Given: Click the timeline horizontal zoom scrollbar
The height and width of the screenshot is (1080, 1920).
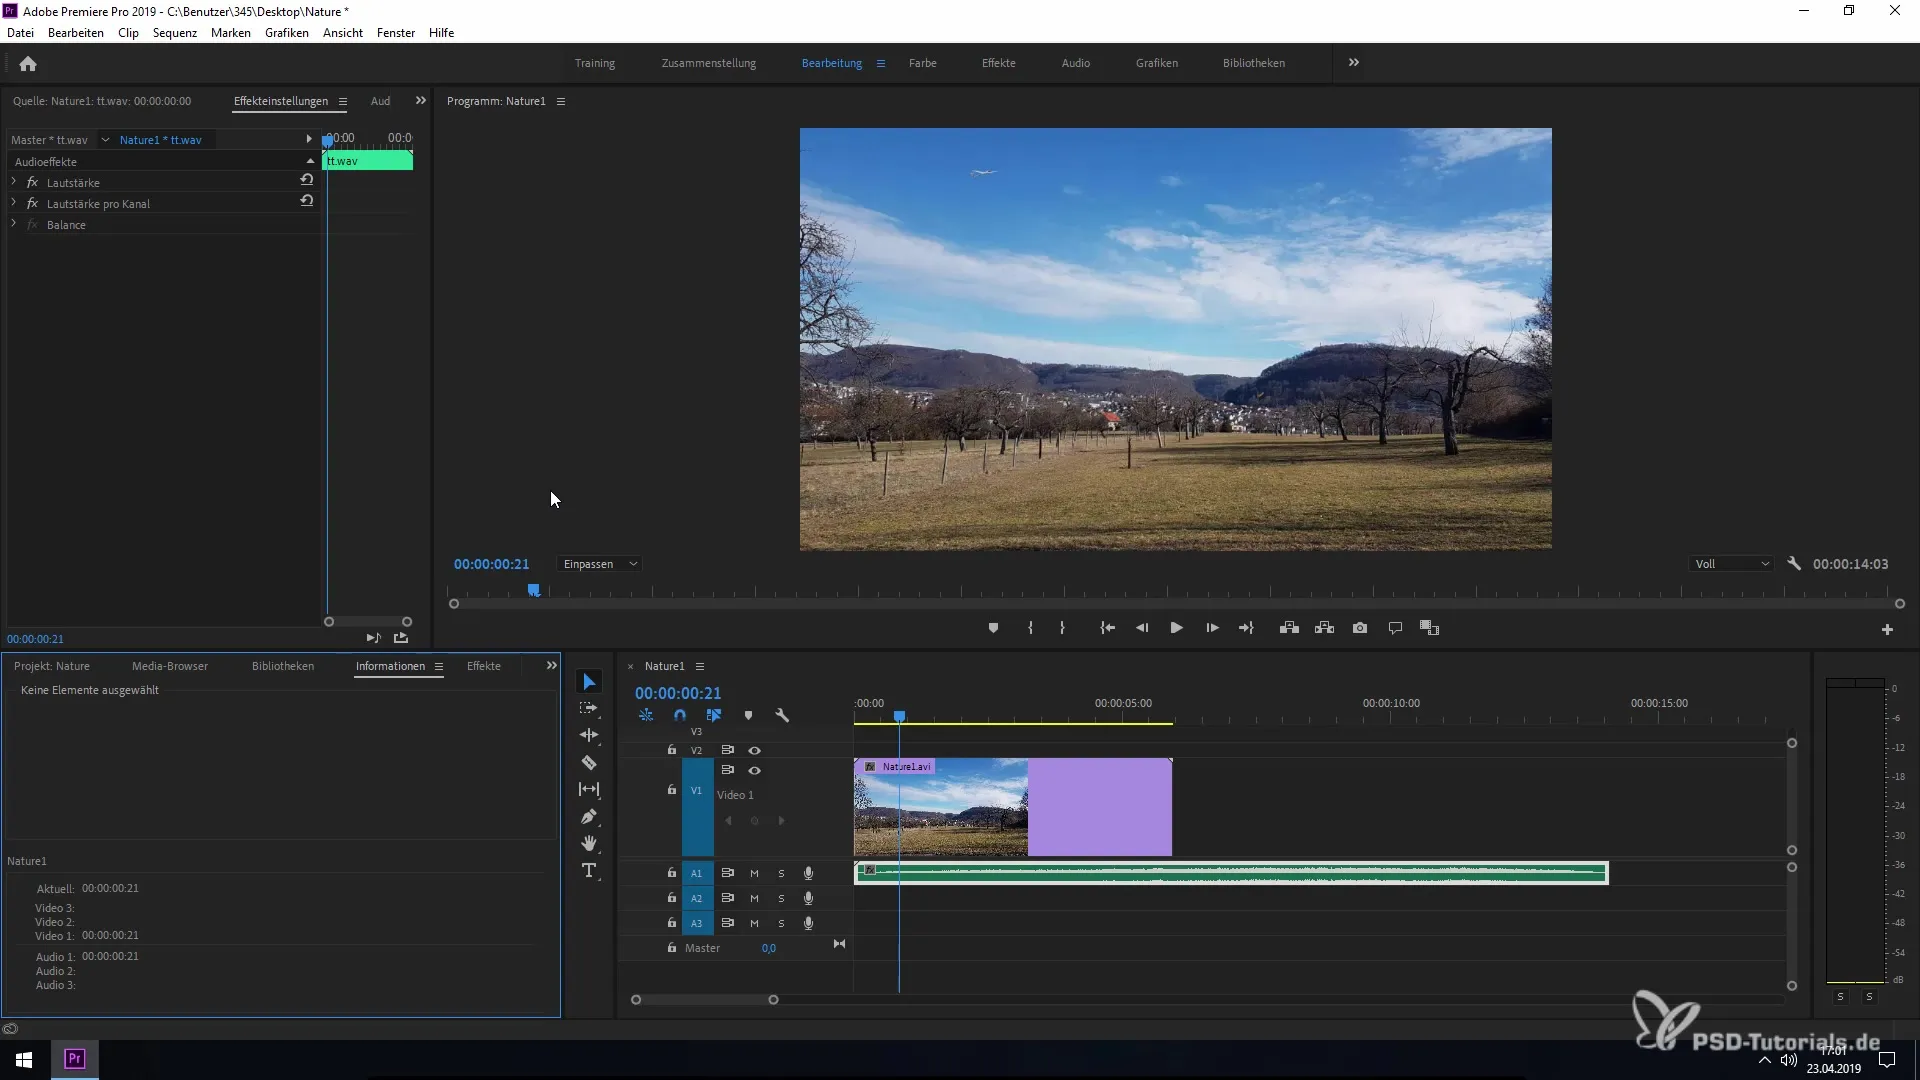Looking at the screenshot, I should point(704,1000).
